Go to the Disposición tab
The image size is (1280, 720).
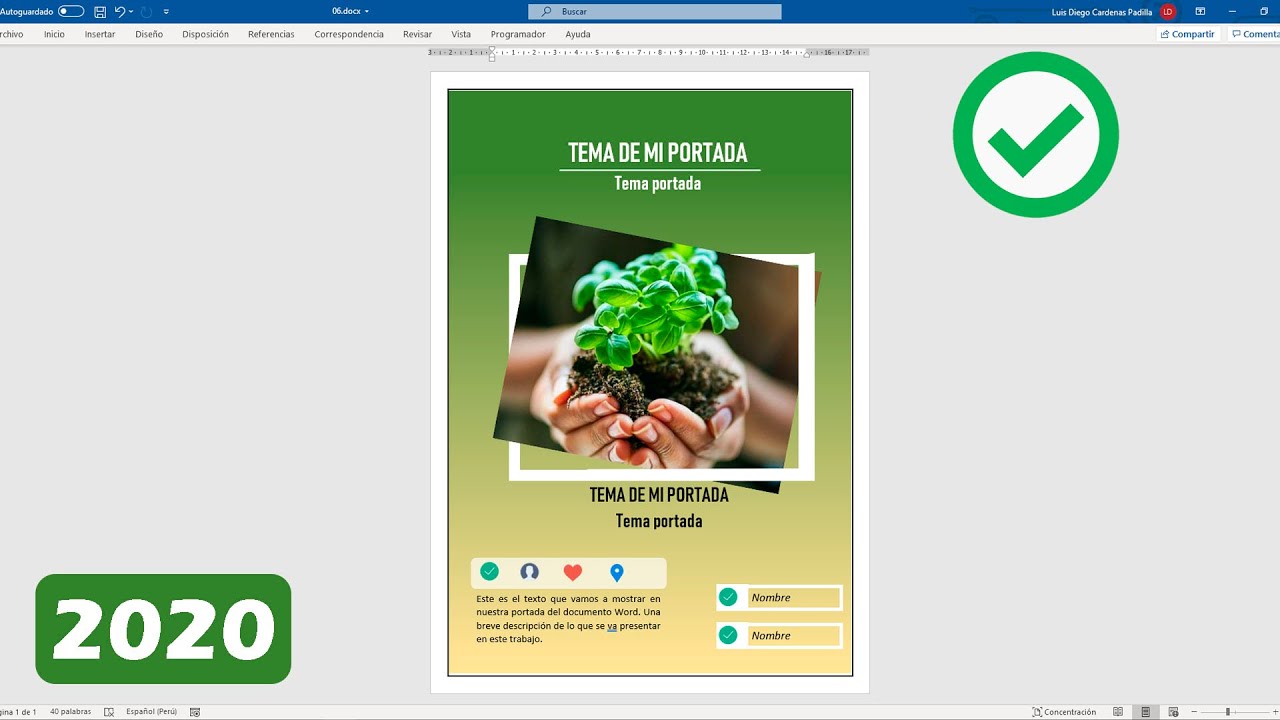pyautogui.click(x=205, y=34)
